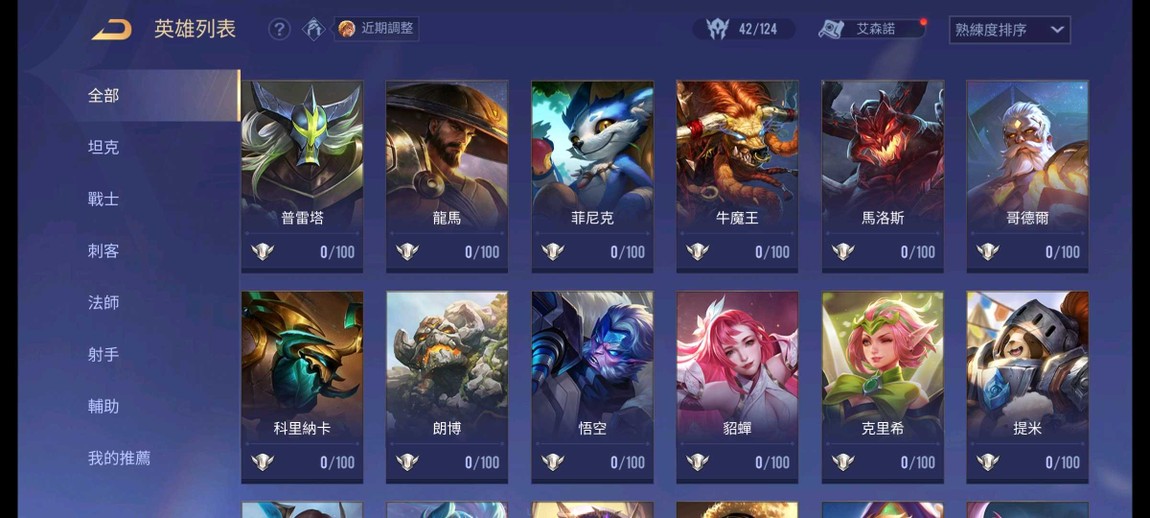Tap the mastery emblem under 提米

(988, 462)
